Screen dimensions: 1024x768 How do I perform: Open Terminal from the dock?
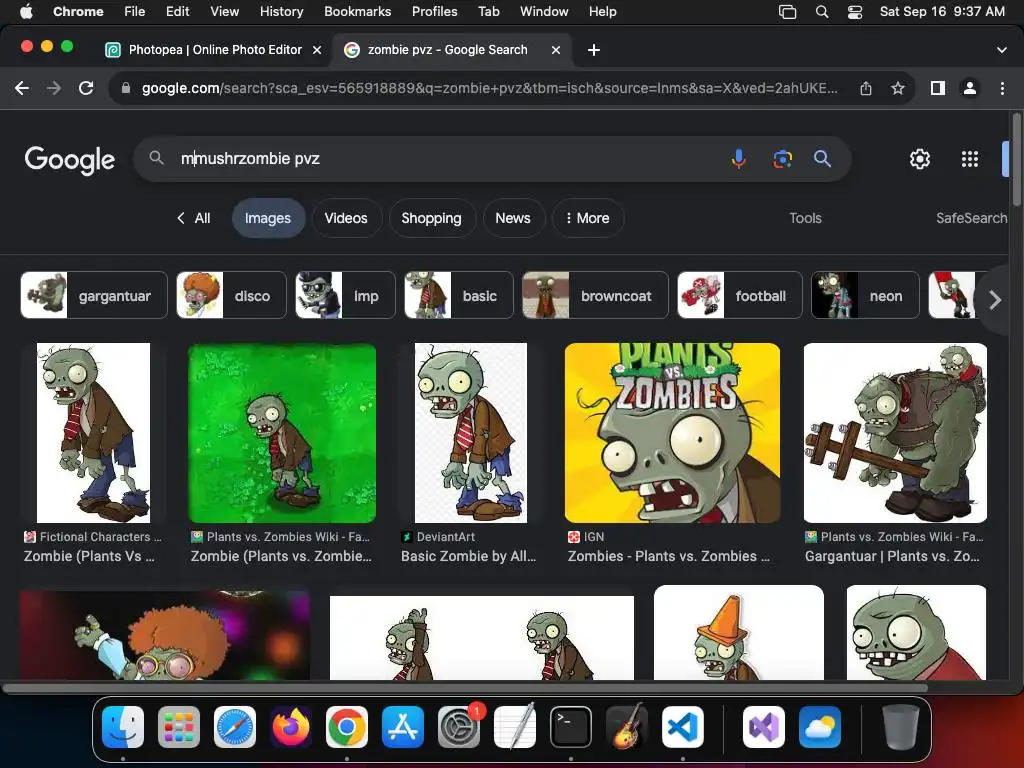pos(571,727)
